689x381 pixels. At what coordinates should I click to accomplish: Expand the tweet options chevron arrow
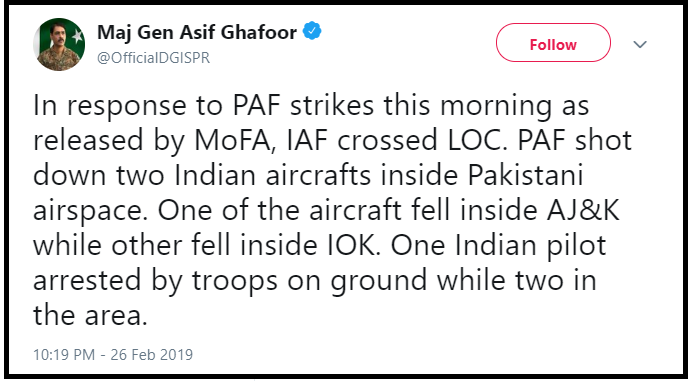click(x=640, y=45)
